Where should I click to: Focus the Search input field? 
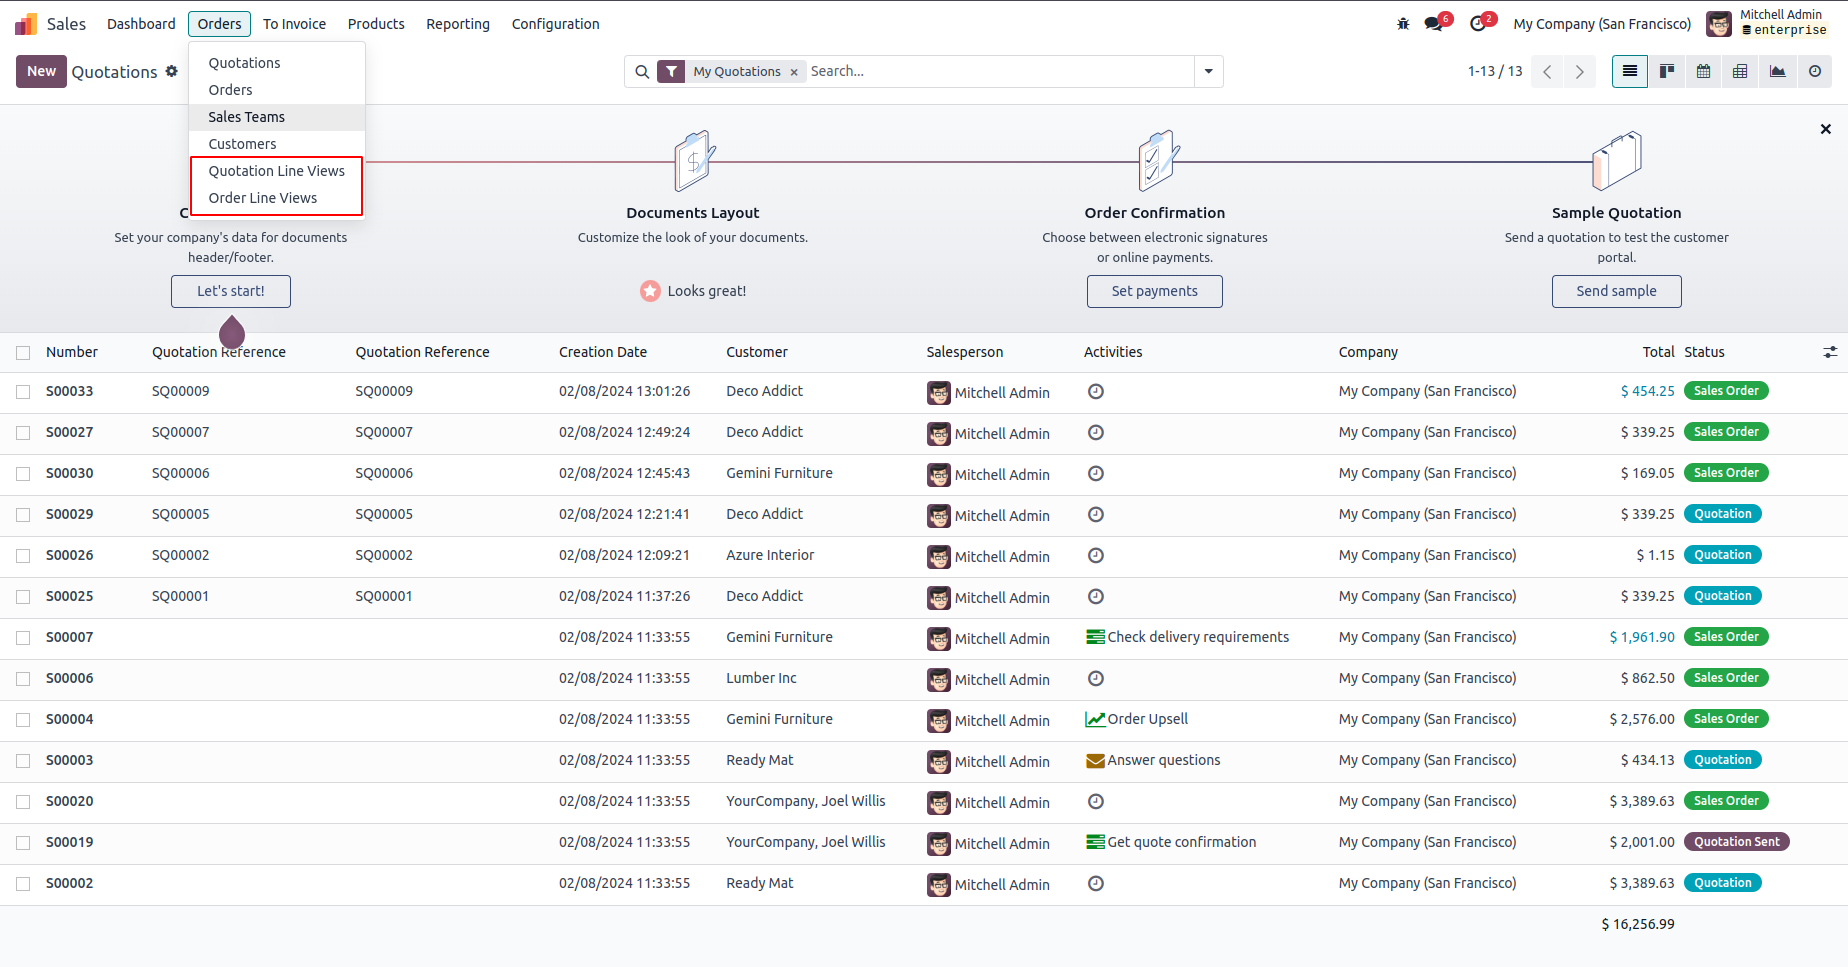pyautogui.click(x=999, y=72)
